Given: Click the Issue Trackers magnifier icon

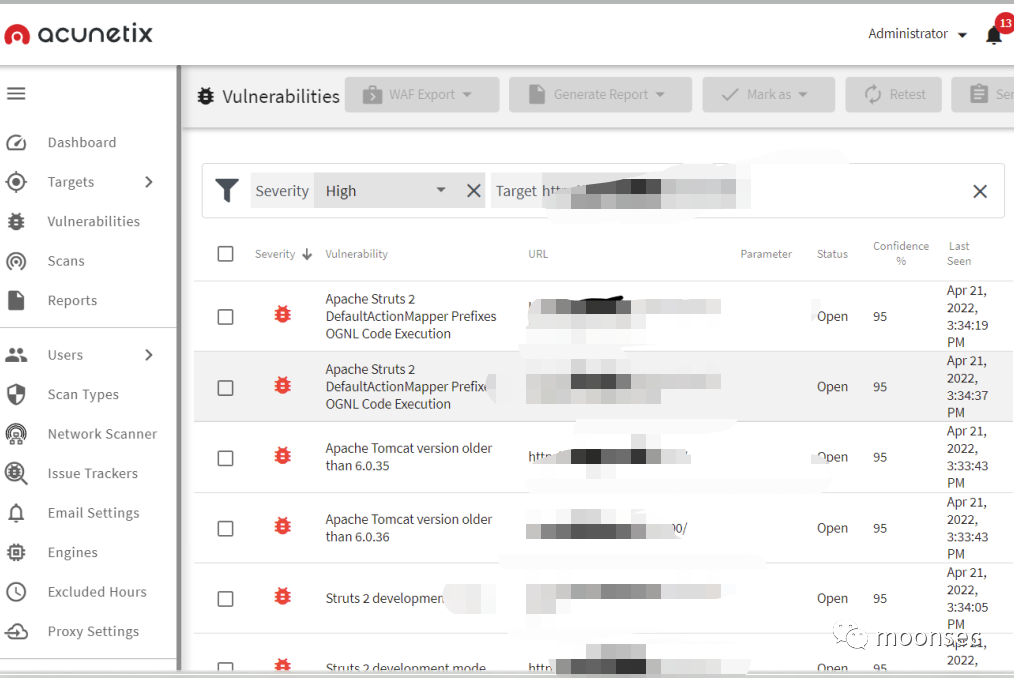Looking at the screenshot, I should pos(16,474).
